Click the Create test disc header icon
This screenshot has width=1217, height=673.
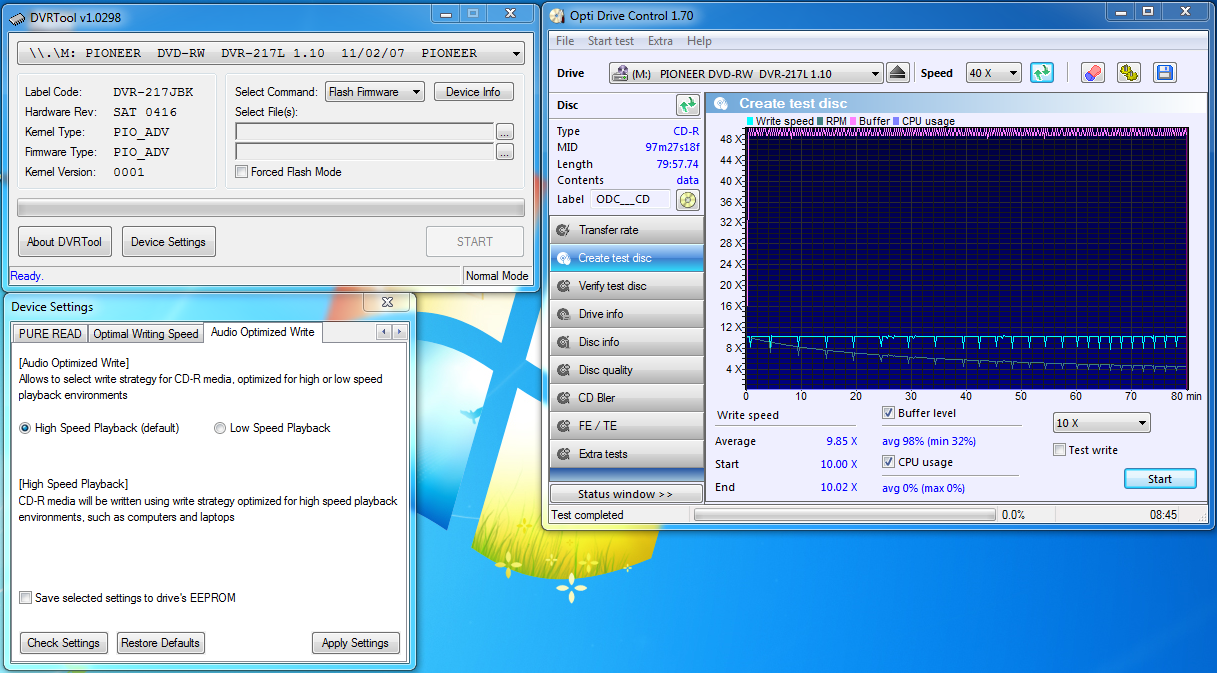click(x=721, y=103)
